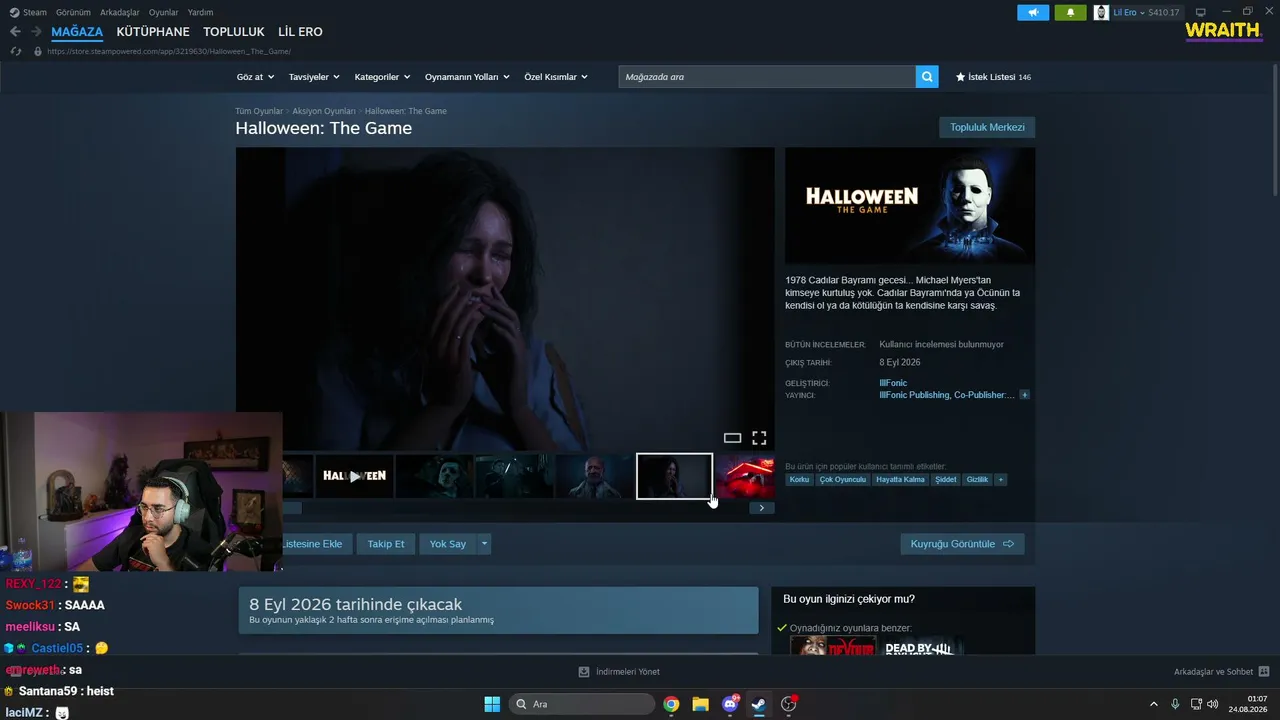
Task: Go to the MAĞAZA tab
Action: (x=77, y=32)
